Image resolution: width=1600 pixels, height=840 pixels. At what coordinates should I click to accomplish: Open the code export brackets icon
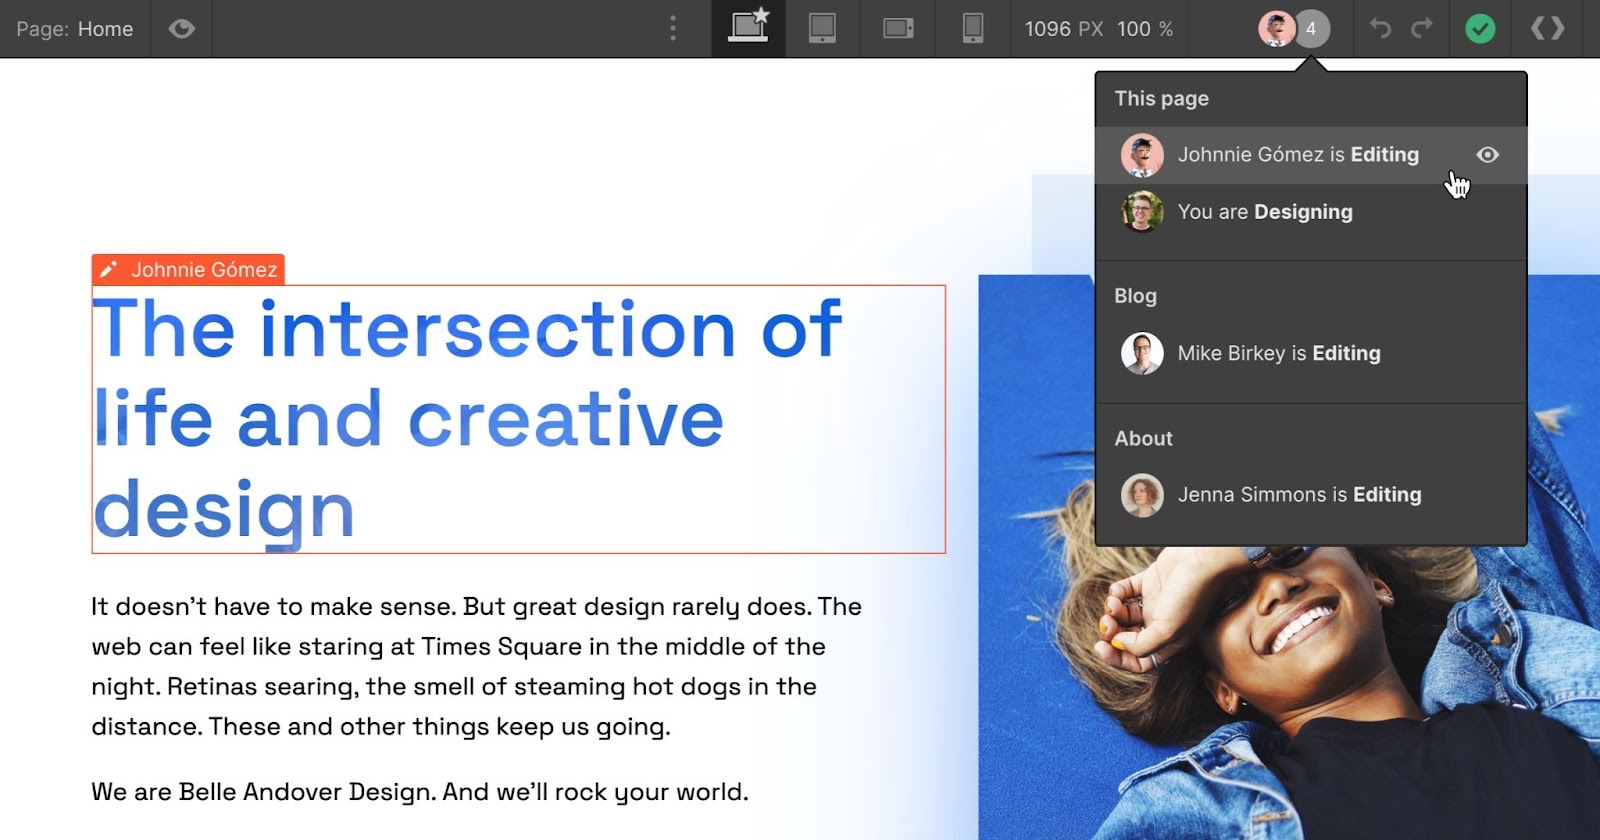tap(1547, 28)
